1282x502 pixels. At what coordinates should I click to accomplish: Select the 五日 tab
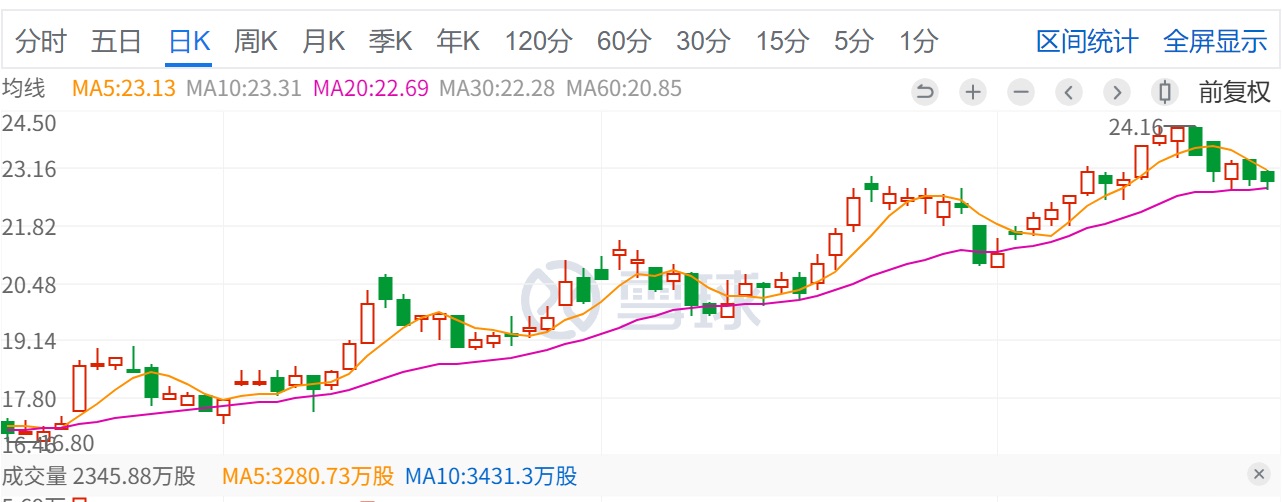[116, 41]
